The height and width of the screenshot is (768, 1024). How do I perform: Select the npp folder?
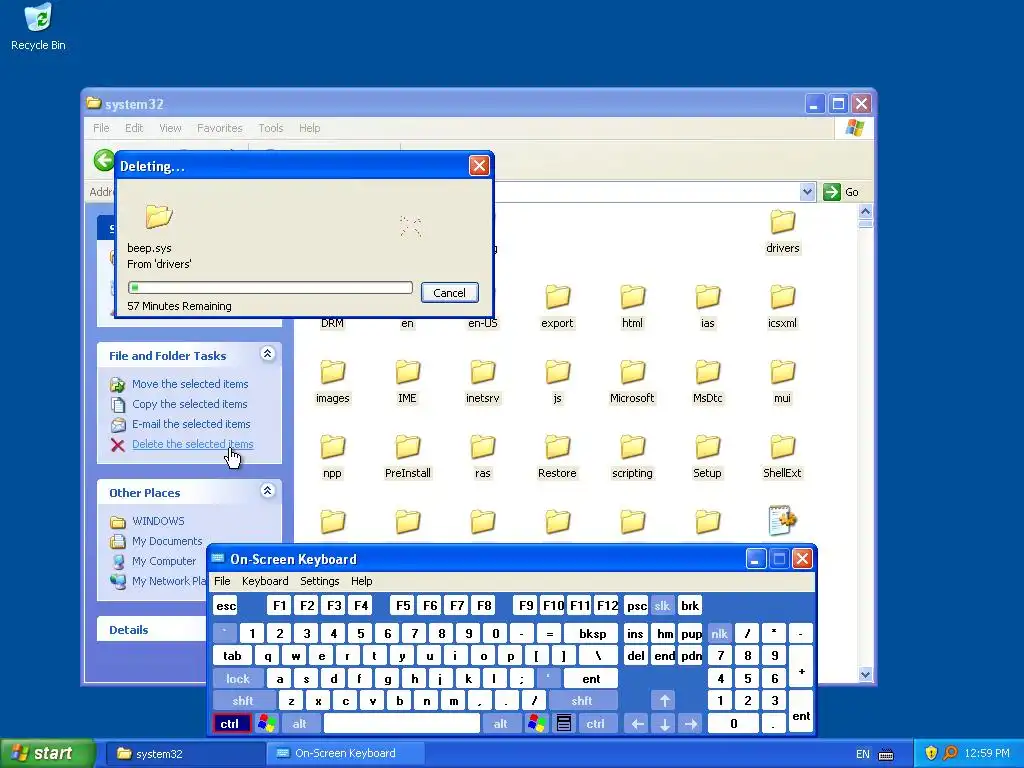[x=332, y=456]
